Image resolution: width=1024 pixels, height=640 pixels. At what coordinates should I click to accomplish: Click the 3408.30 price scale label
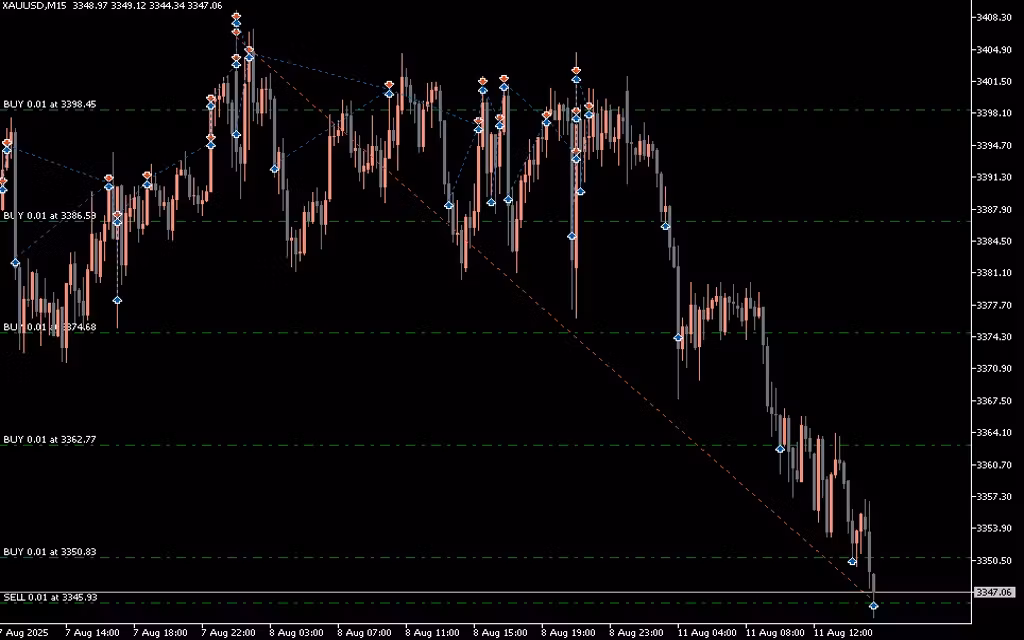(x=993, y=18)
